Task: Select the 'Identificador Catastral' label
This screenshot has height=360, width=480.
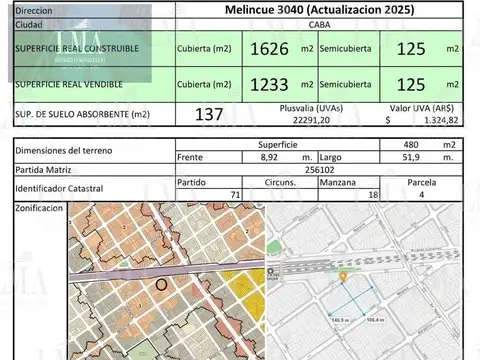Action: pos(59,189)
